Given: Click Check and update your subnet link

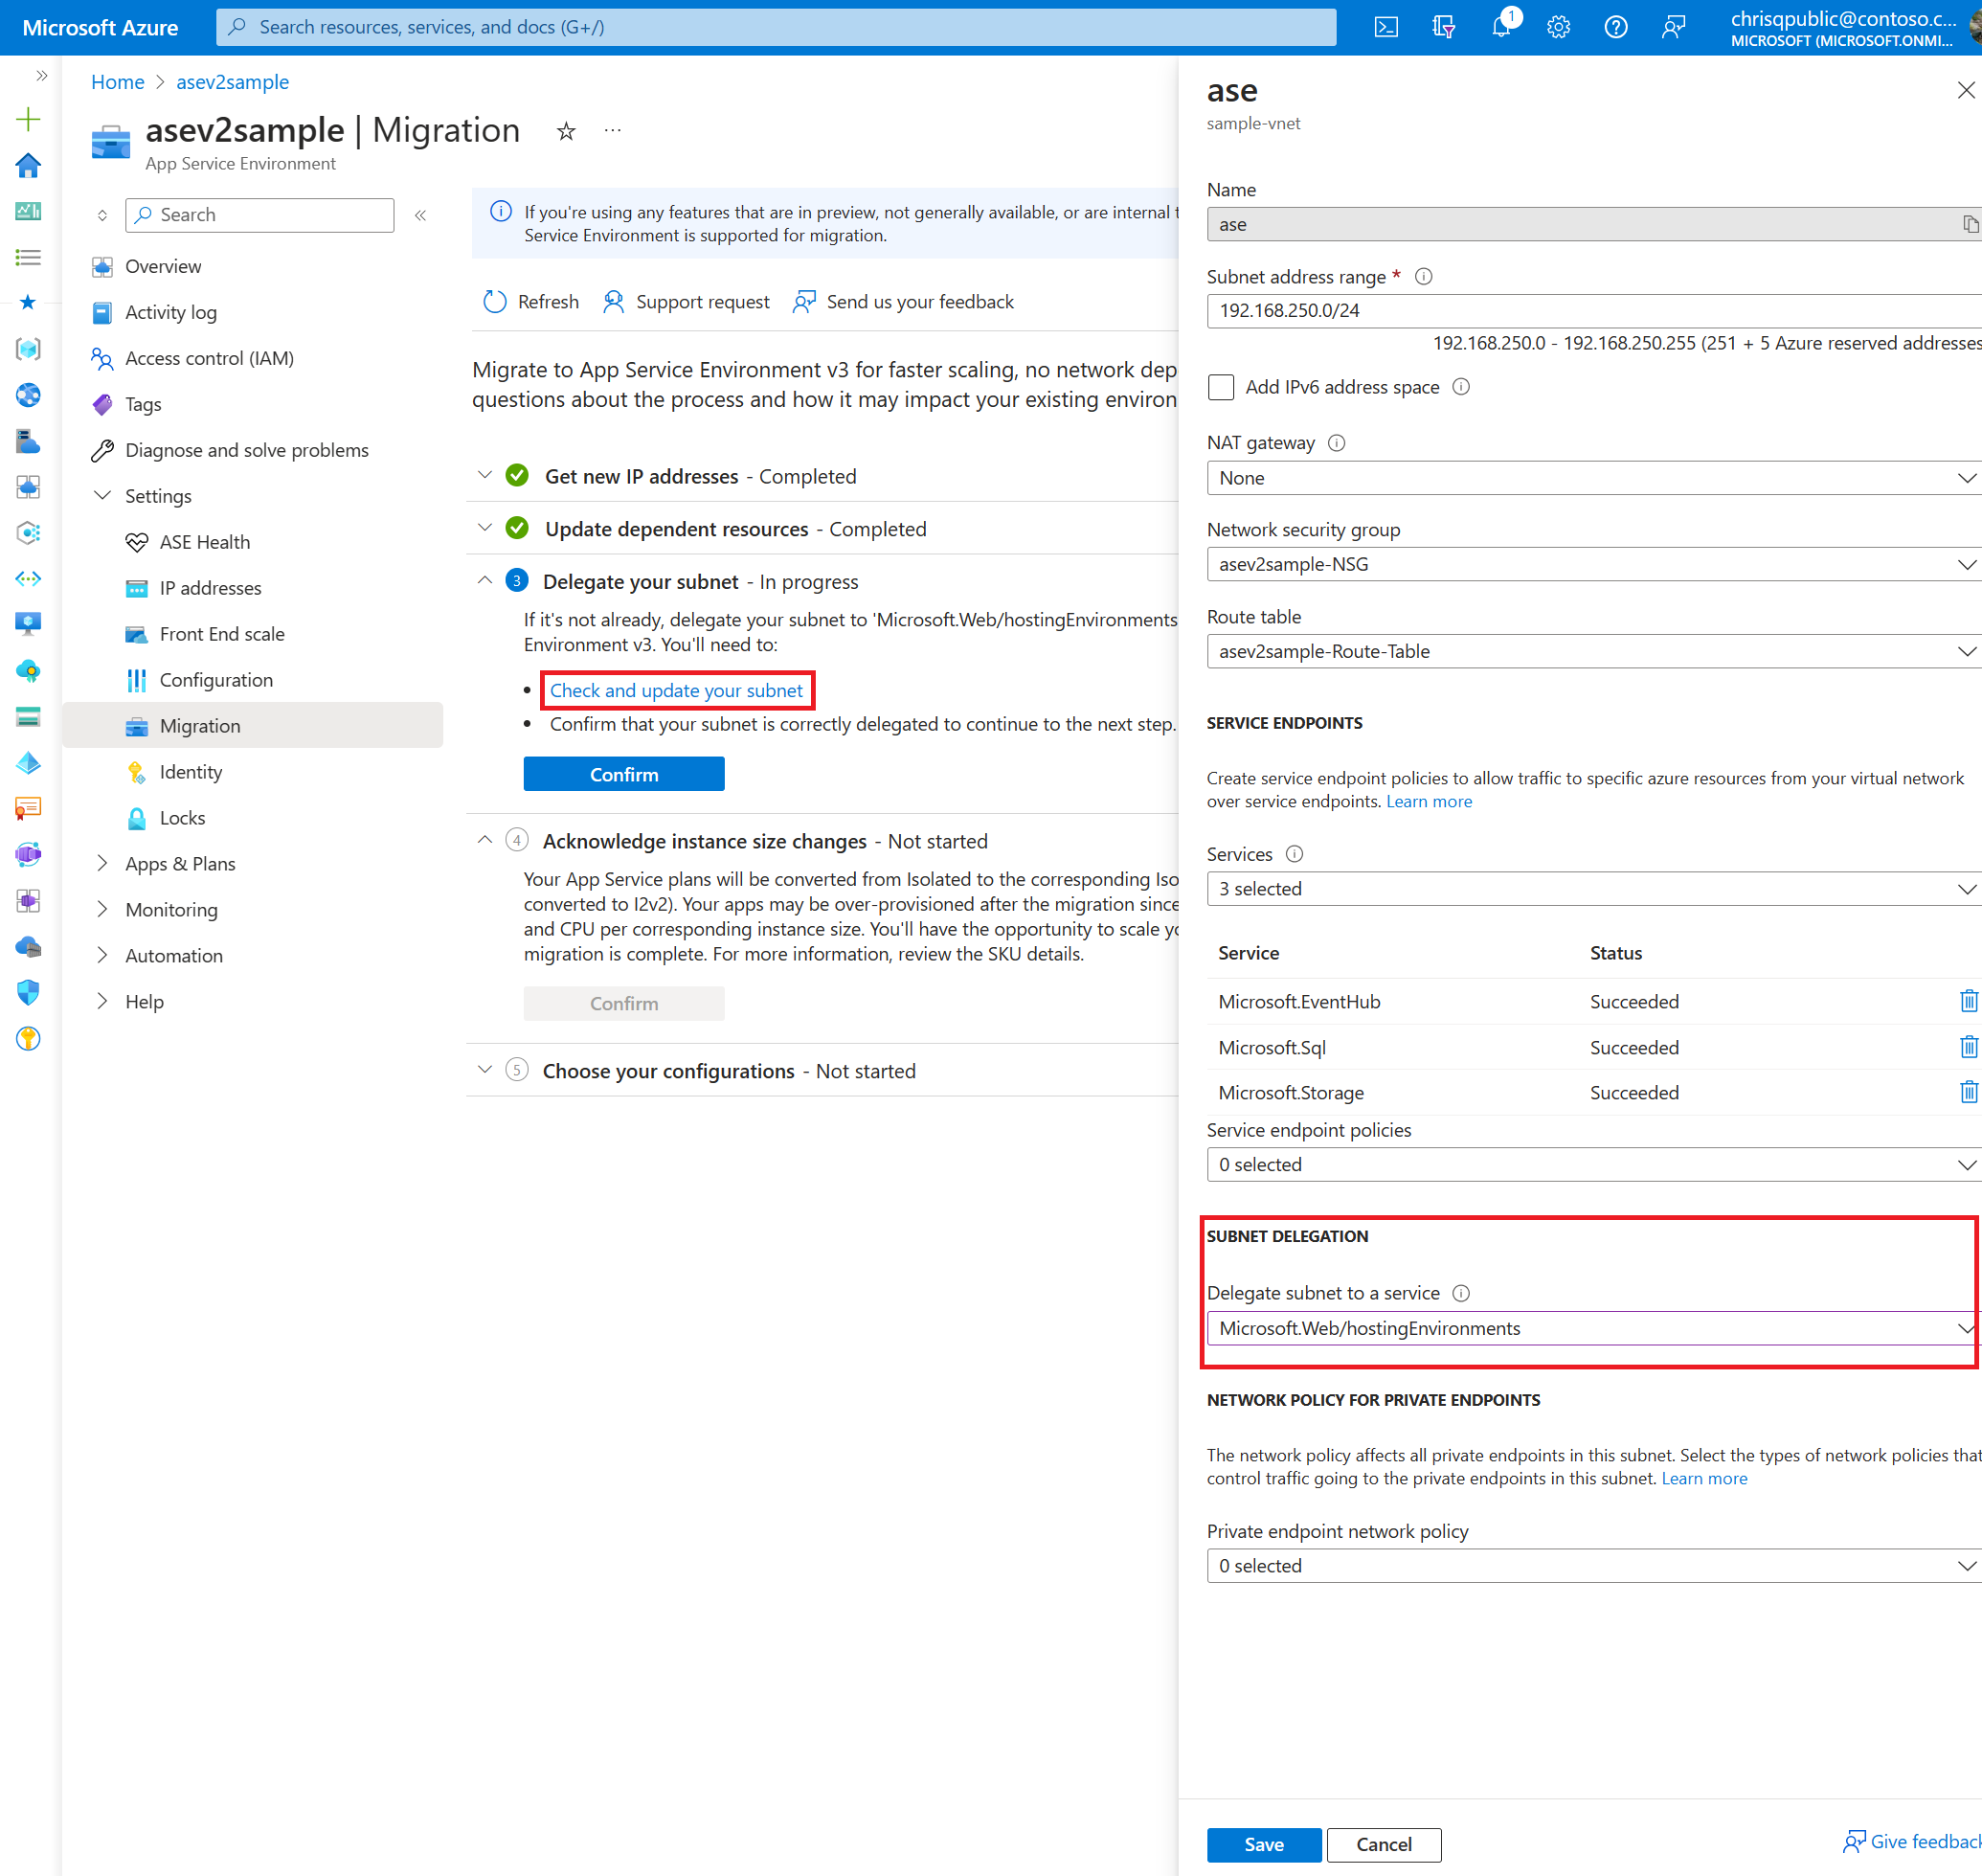Looking at the screenshot, I should (x=677, y=689).
